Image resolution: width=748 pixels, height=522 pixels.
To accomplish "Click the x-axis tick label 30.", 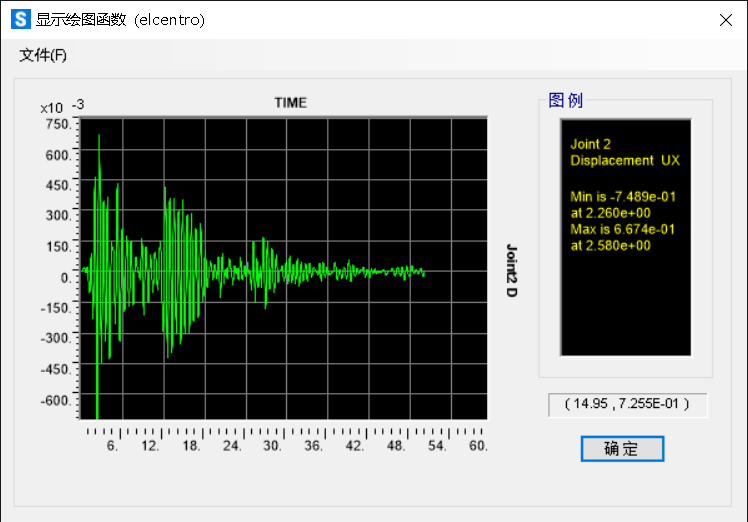I will [x=272, y=446].
